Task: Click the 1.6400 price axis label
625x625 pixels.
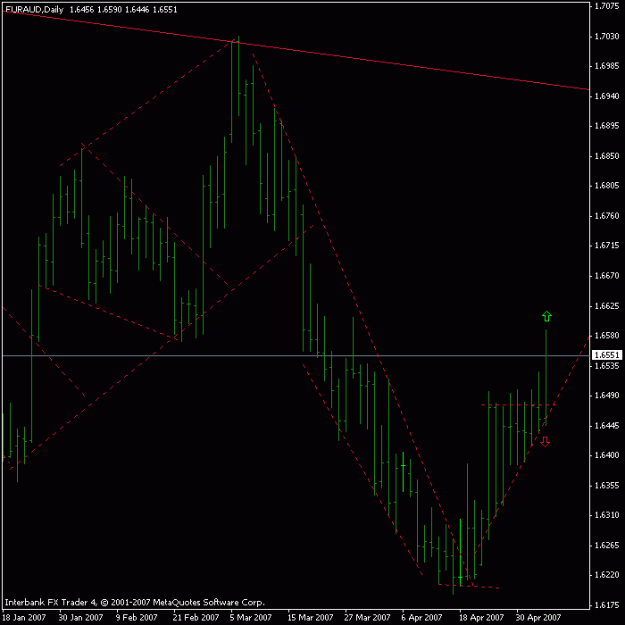Action: 607,455
